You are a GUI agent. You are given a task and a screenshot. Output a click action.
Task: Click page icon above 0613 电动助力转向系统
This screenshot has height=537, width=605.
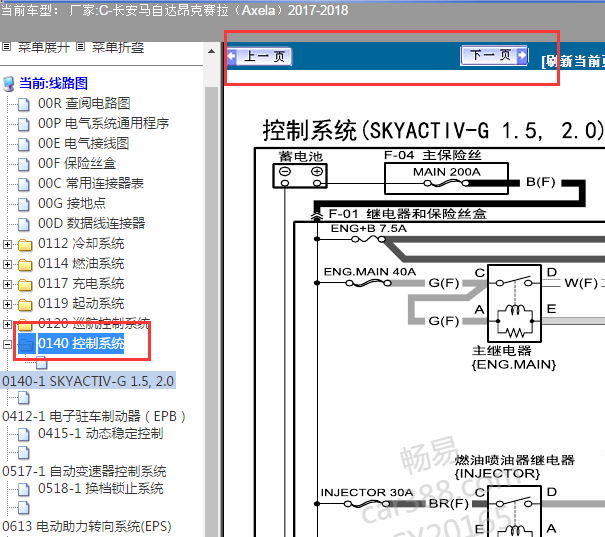(x=24, y=508)
